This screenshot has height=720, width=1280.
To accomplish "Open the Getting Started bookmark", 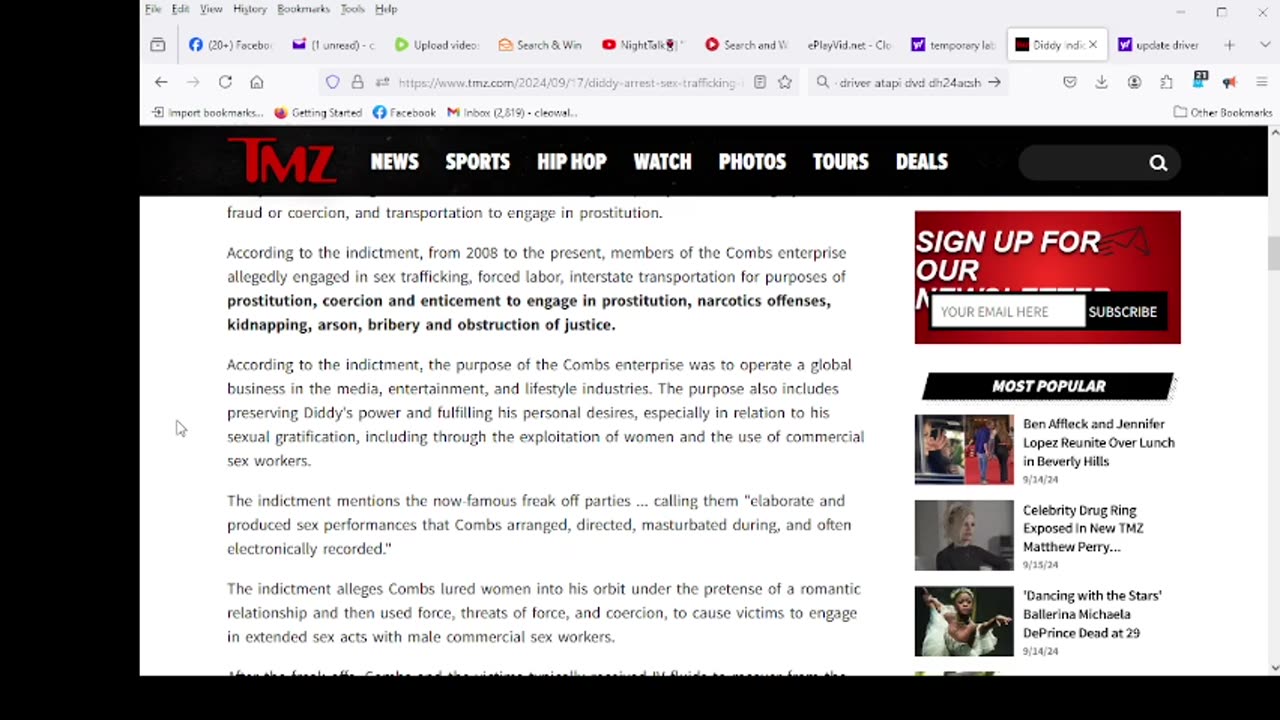I will click(x=318, y=112).
